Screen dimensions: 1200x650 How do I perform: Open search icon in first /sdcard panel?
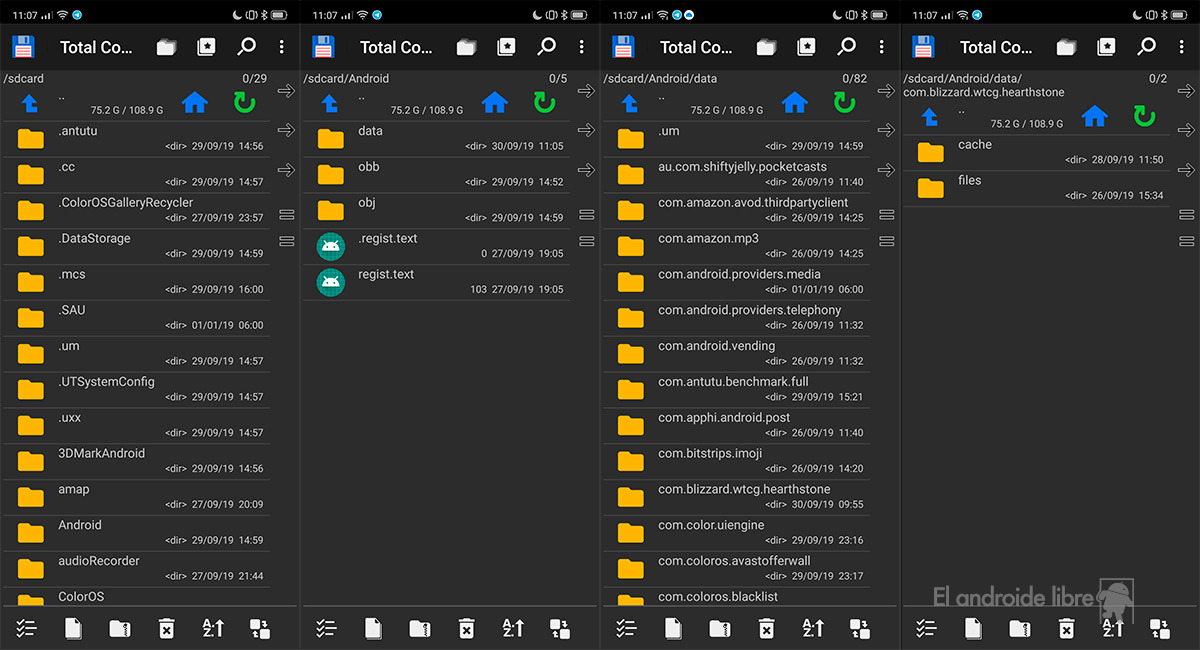click(x=246, y=47)
